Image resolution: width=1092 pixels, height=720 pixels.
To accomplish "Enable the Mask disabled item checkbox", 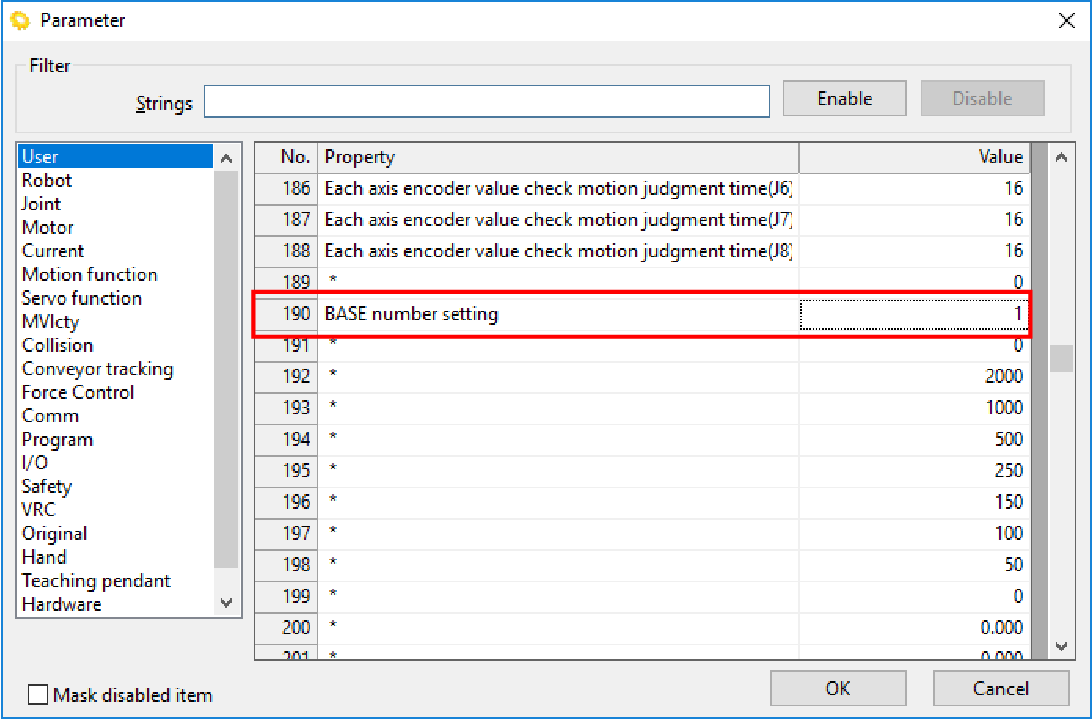I will click(38, 695).
